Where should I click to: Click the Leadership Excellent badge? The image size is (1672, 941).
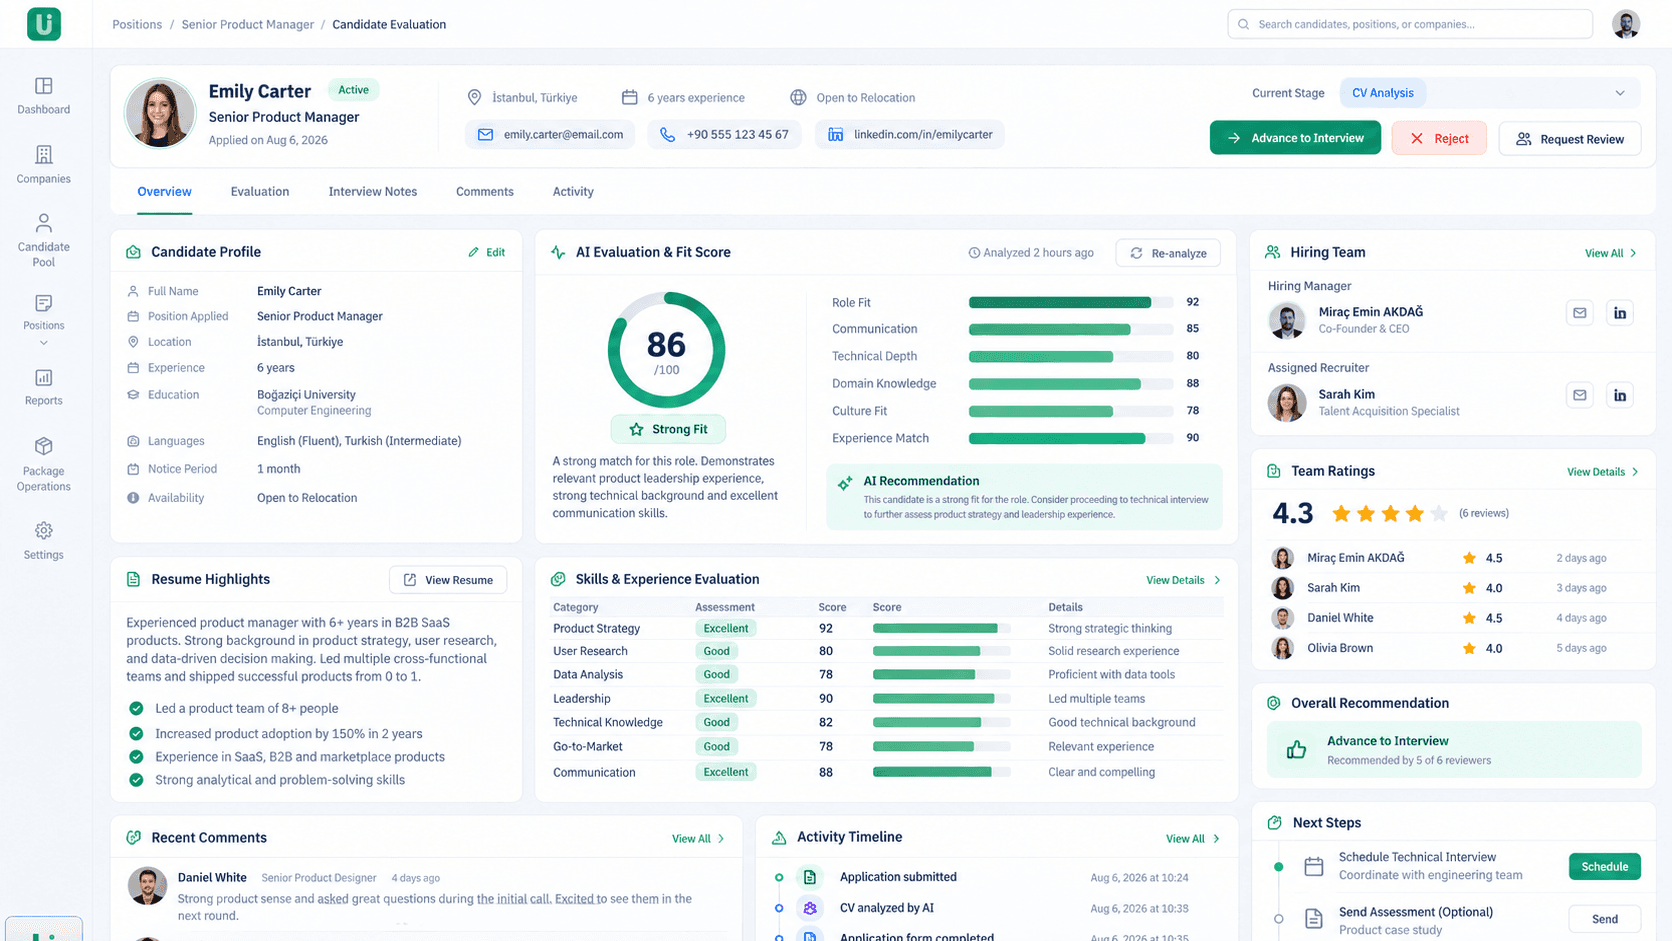coord(725,698)
